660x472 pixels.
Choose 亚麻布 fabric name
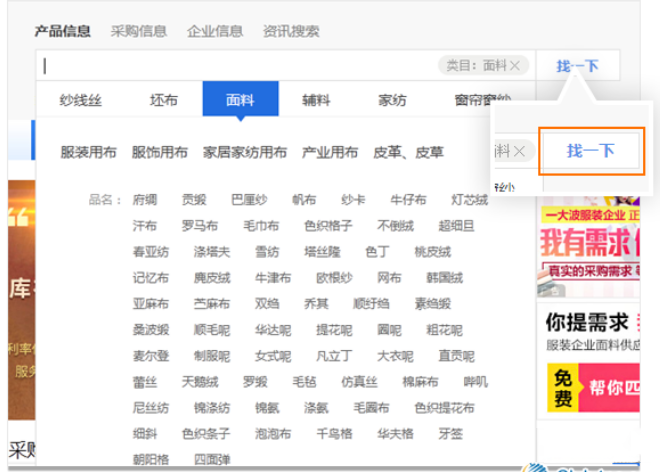click(151, 304)
